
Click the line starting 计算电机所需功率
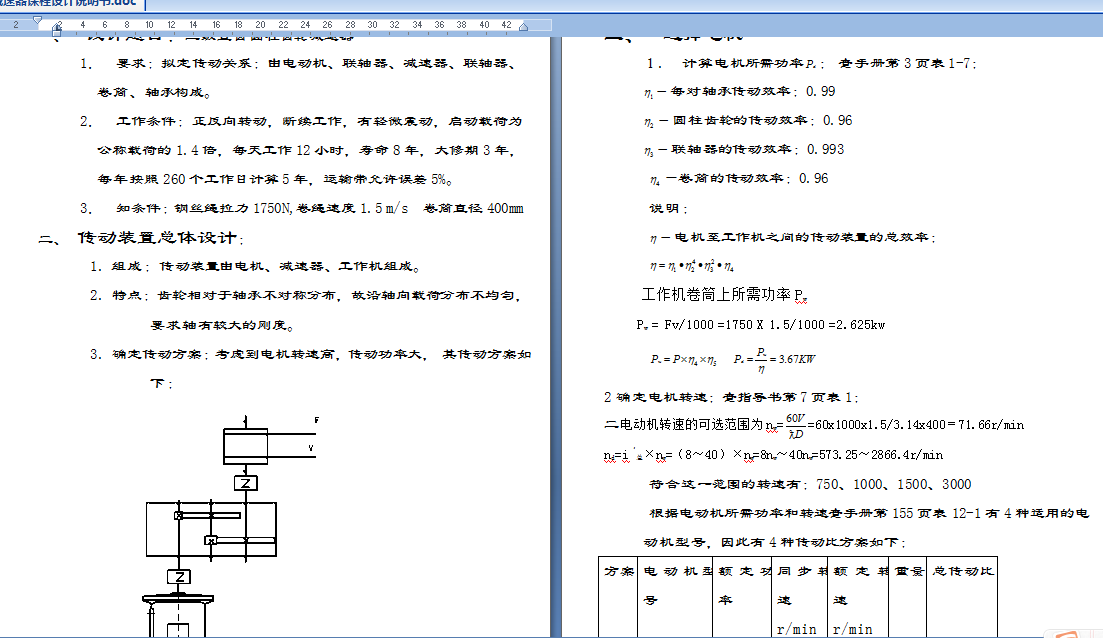[812, 63]
